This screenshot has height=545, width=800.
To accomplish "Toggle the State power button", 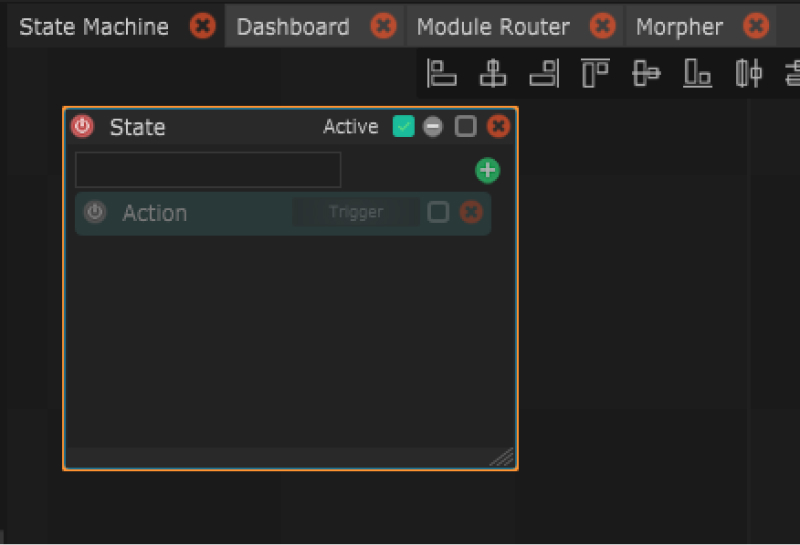I will click(x=83, y=127).
